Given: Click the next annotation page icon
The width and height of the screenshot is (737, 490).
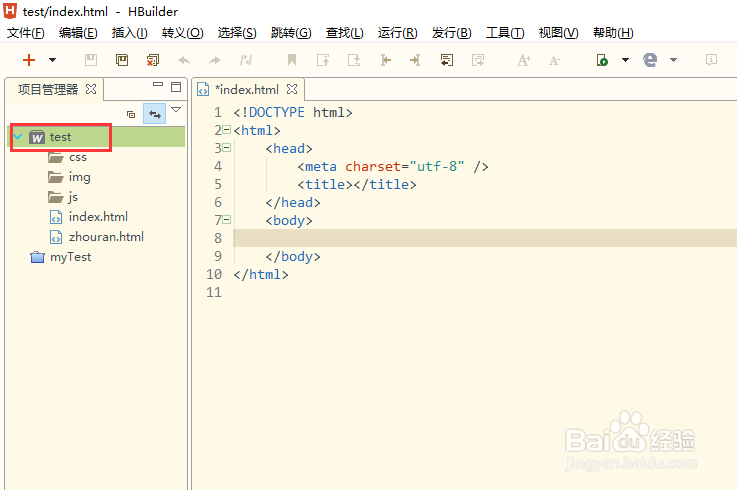Looking at the screenshot, I should pos(354,60).
